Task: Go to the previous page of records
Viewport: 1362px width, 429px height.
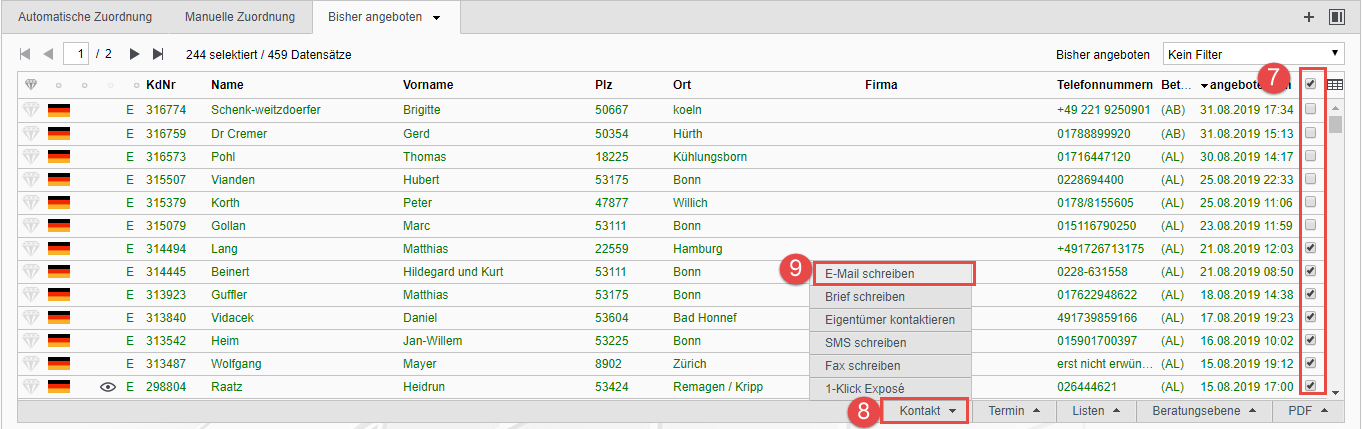Action: point(47,54)
